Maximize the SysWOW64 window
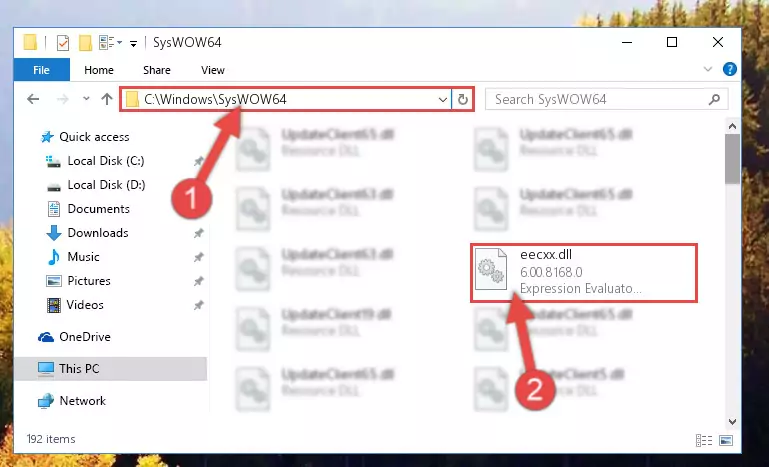The image size is (769, 467). pos(672,43)
